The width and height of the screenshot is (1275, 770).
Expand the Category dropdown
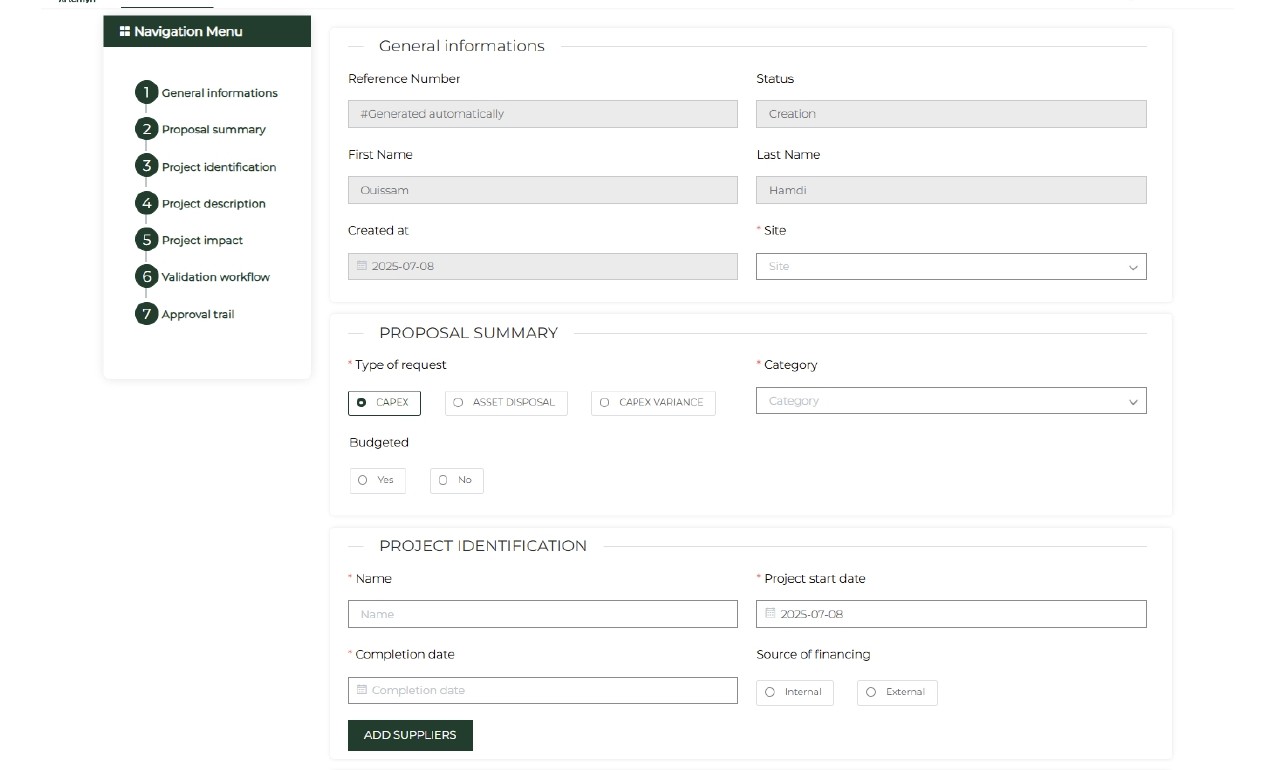point(950,401)
